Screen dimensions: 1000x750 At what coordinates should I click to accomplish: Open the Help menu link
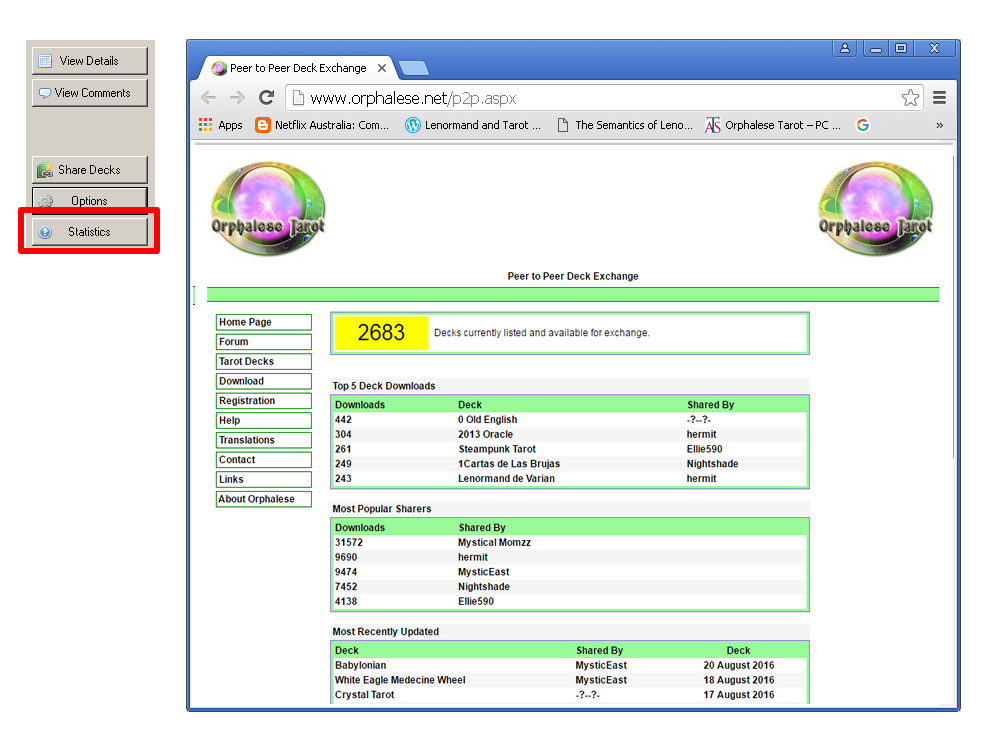tap(263, 420)
